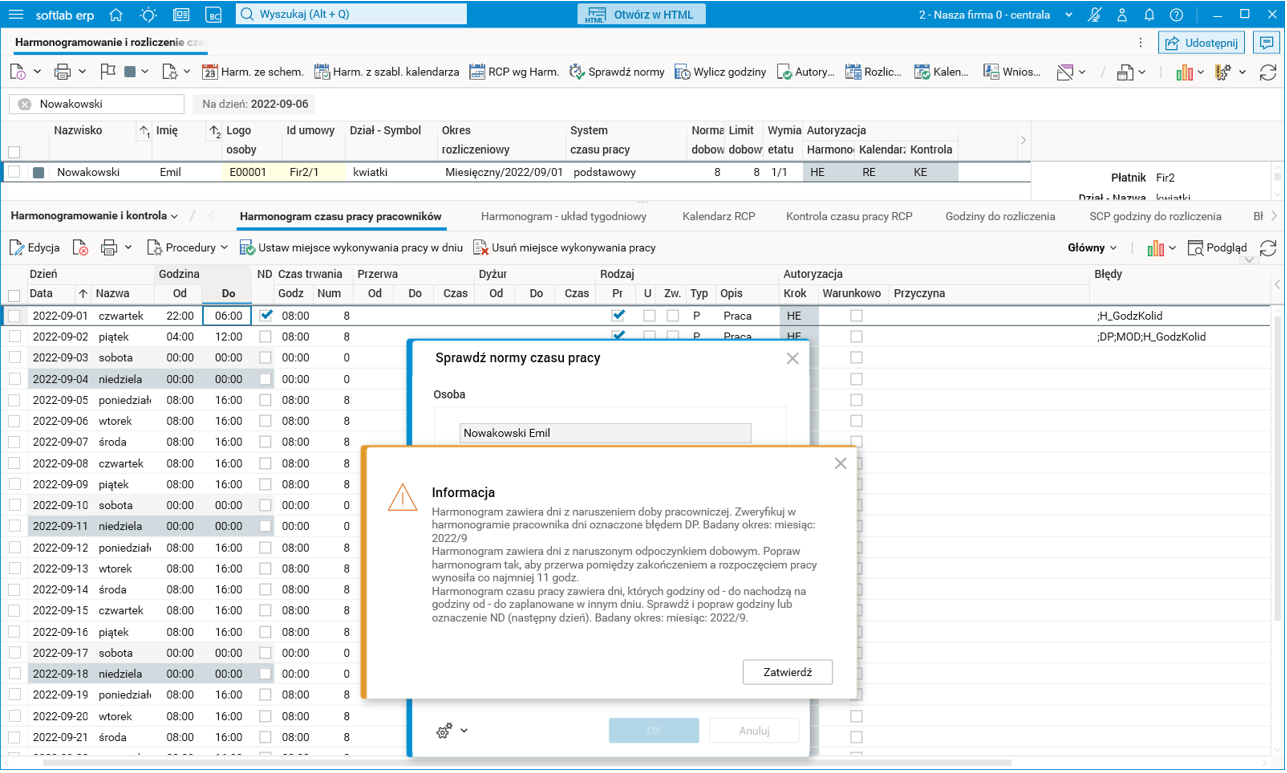Click the Edycja pencil button
Image resolution: width=1287 pixels, height=773 pixels.
click(35, 248)
